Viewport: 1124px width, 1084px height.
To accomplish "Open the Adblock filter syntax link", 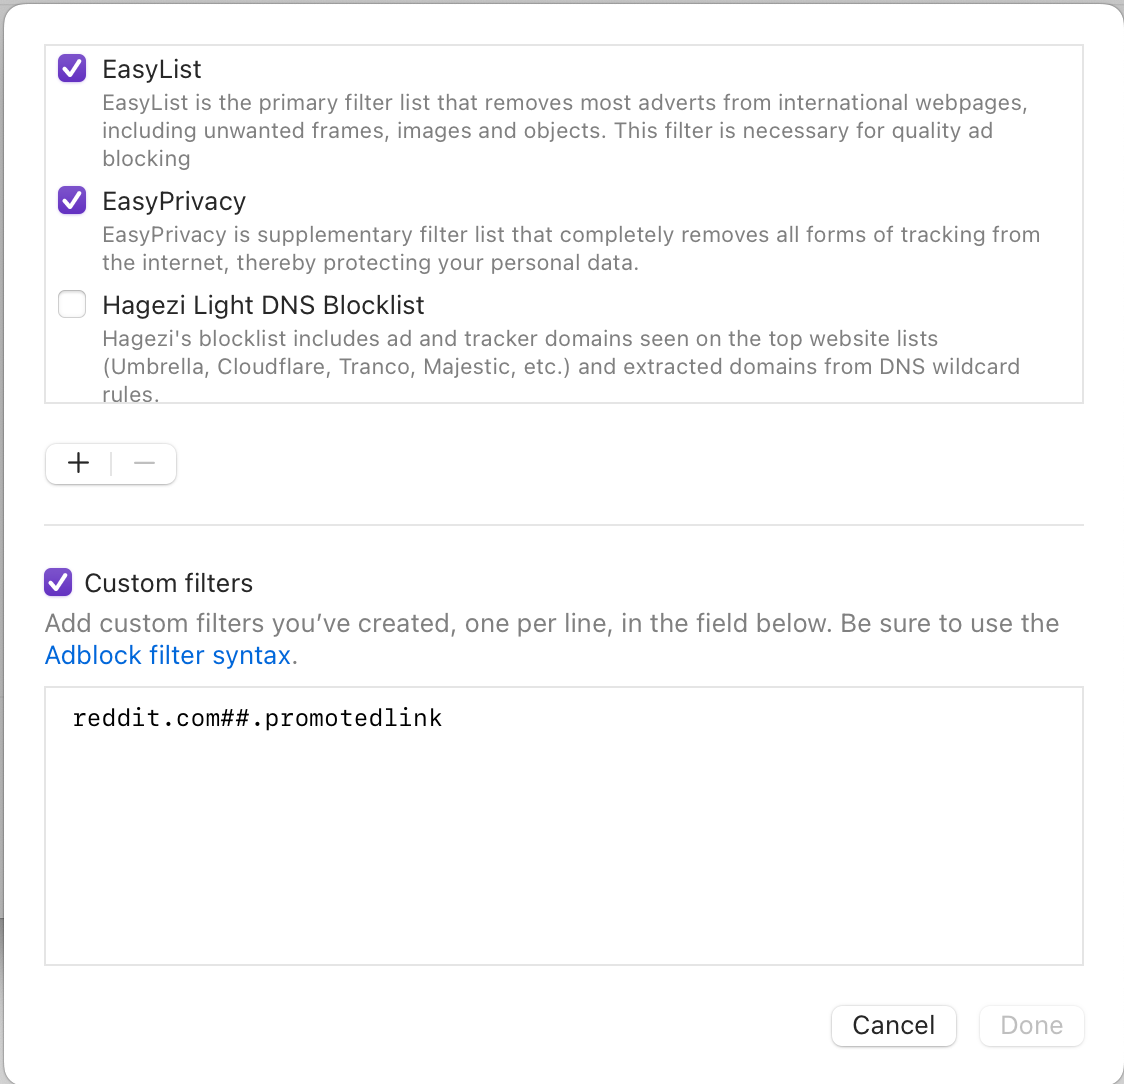I will pyautogui.click(x=168, y=655).
